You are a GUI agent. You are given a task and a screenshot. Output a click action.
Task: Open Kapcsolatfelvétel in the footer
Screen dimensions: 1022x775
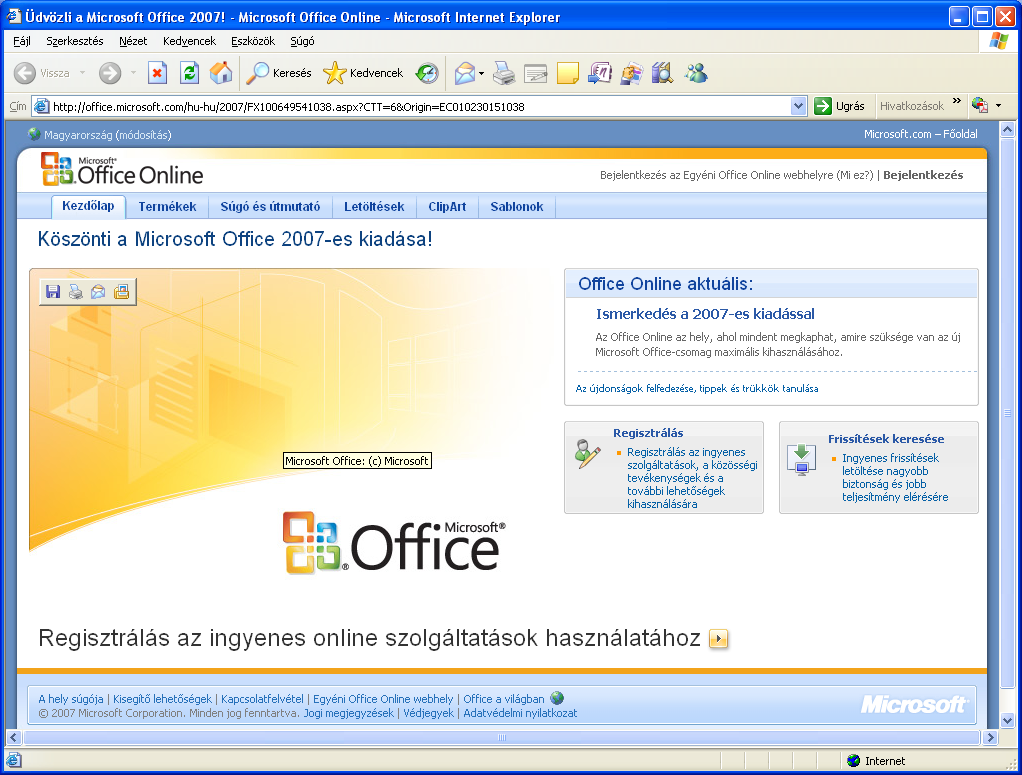click(x=262, y=699)
